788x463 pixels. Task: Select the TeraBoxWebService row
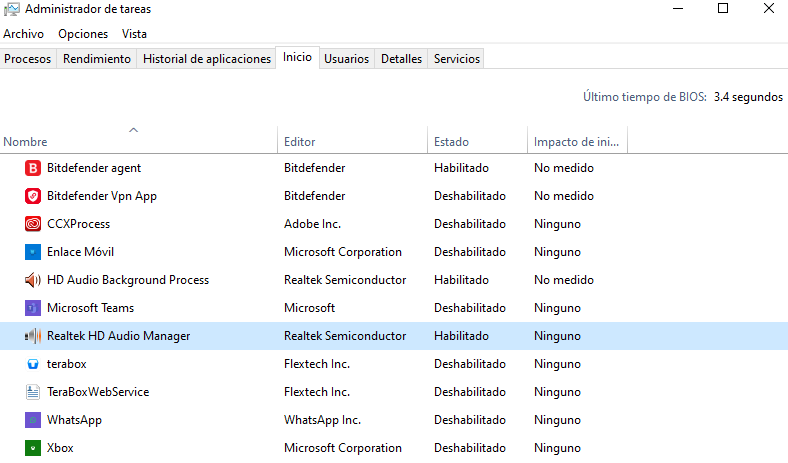point(98,392)
